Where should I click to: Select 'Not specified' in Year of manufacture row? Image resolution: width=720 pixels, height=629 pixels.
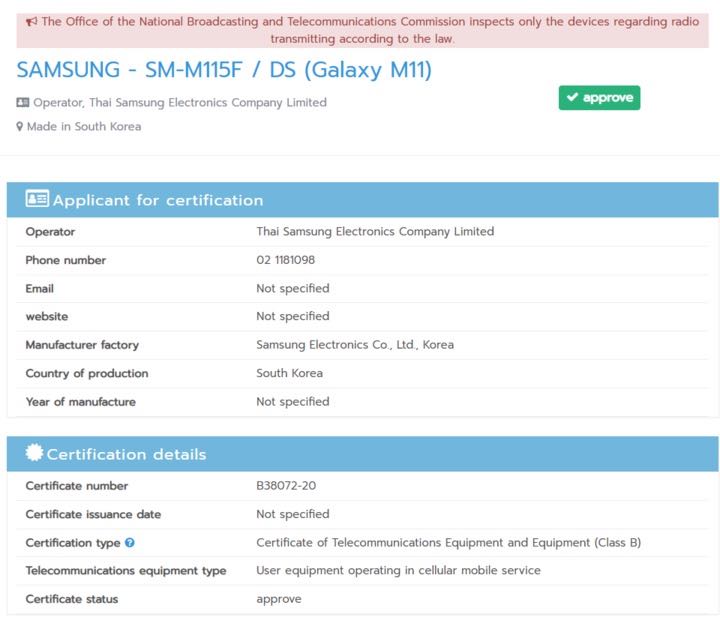click(293, 402)
